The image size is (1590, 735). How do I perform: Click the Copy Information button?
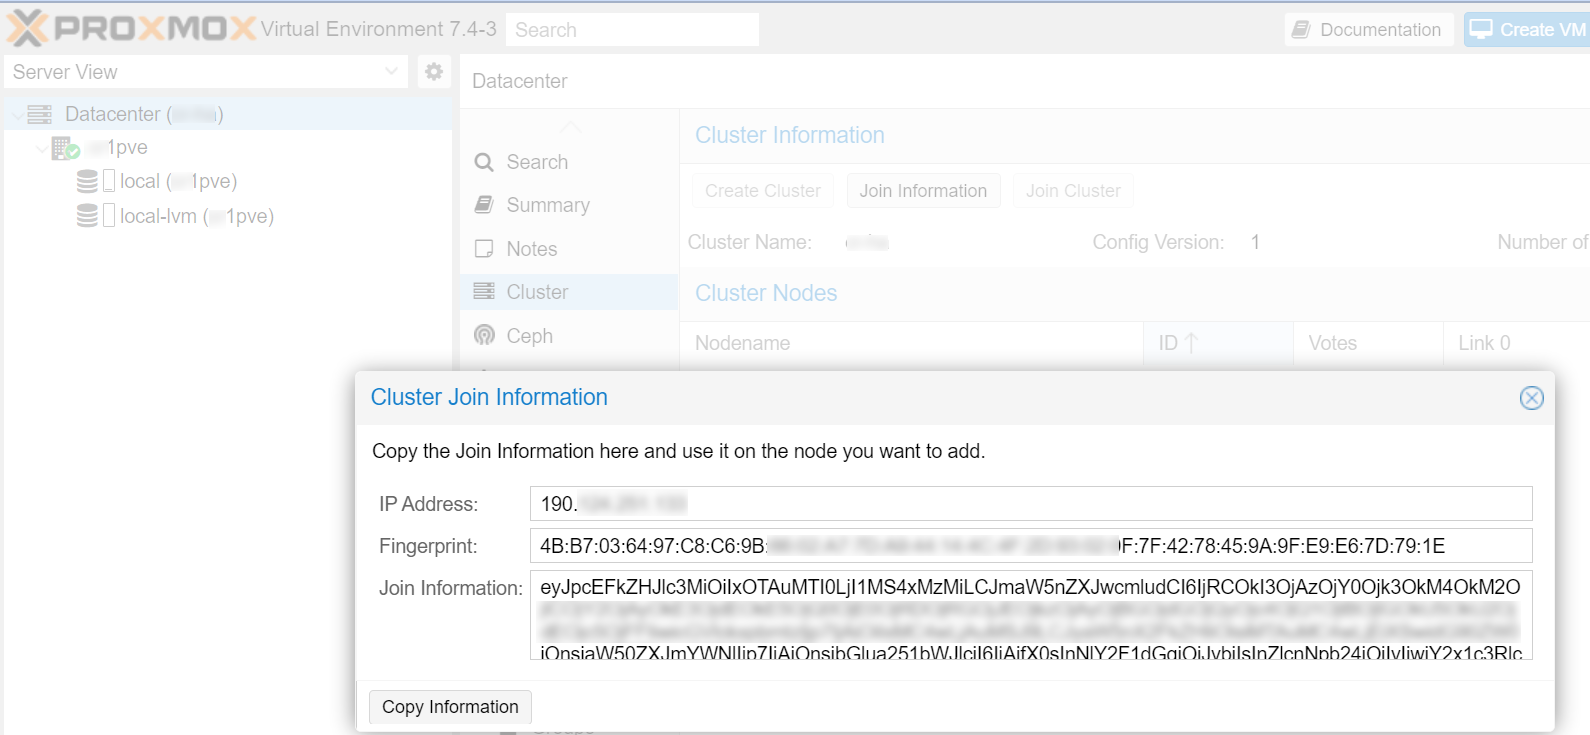point(450,707)
